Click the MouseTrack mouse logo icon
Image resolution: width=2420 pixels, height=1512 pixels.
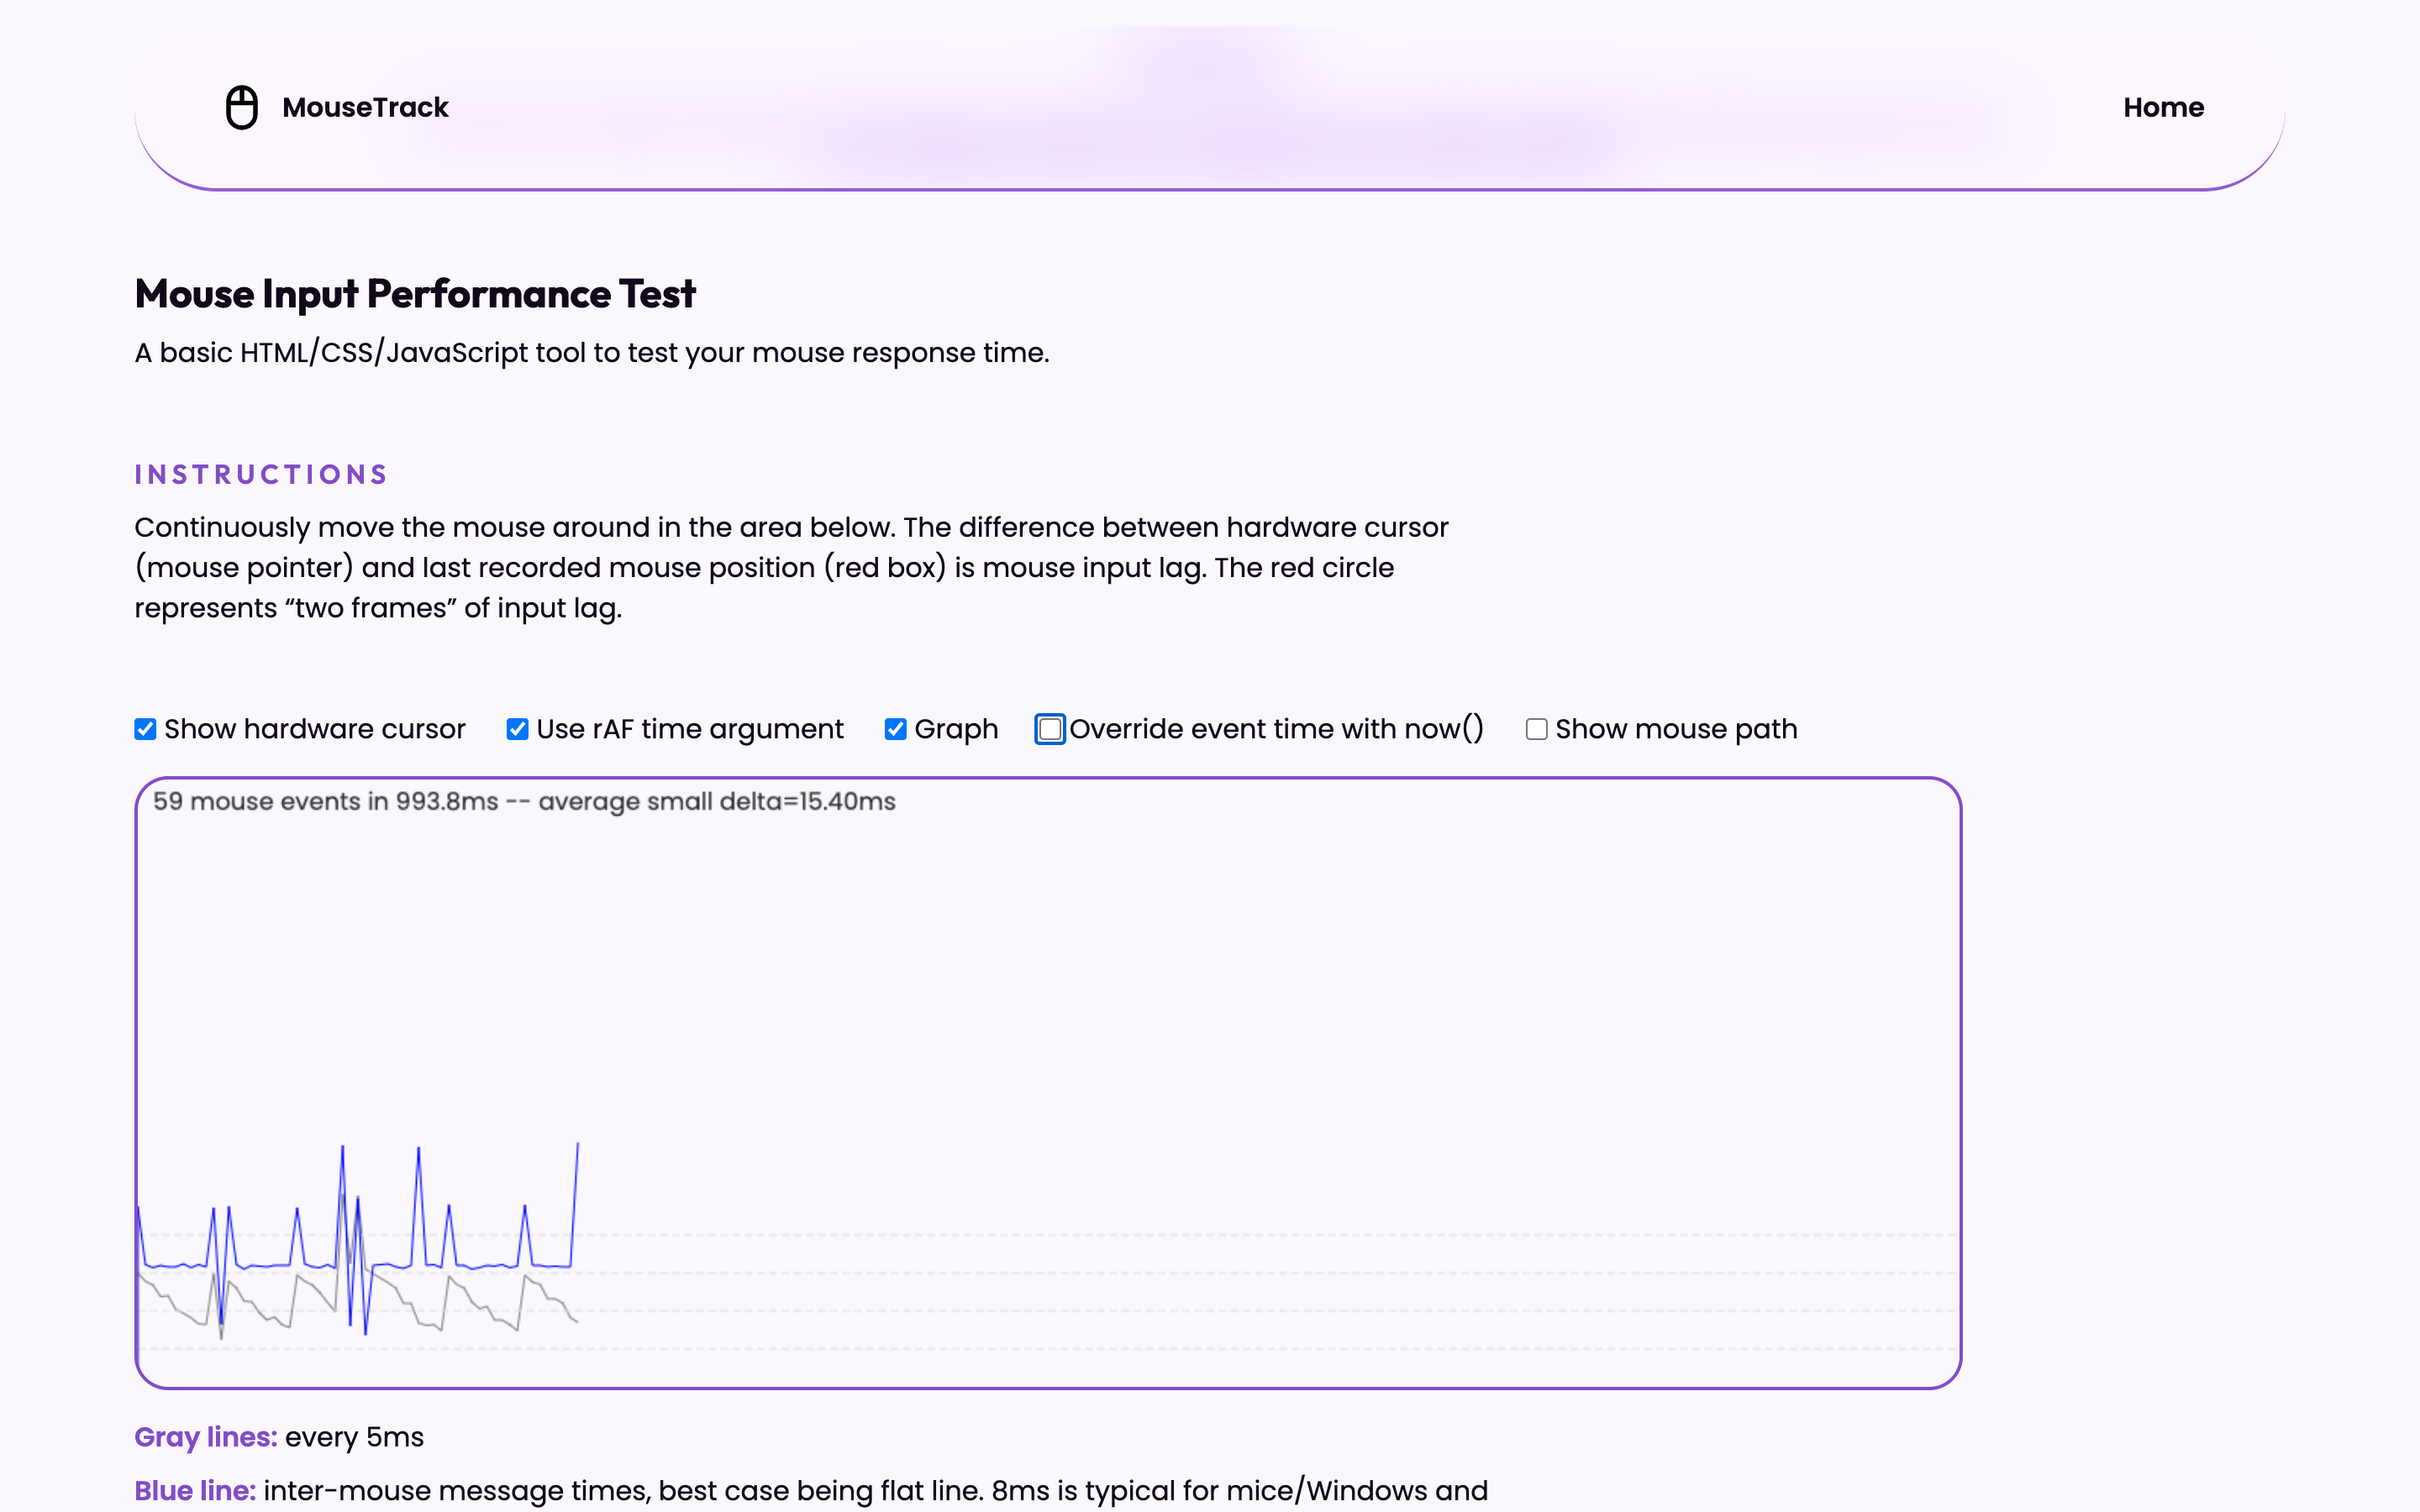[241, 107]
